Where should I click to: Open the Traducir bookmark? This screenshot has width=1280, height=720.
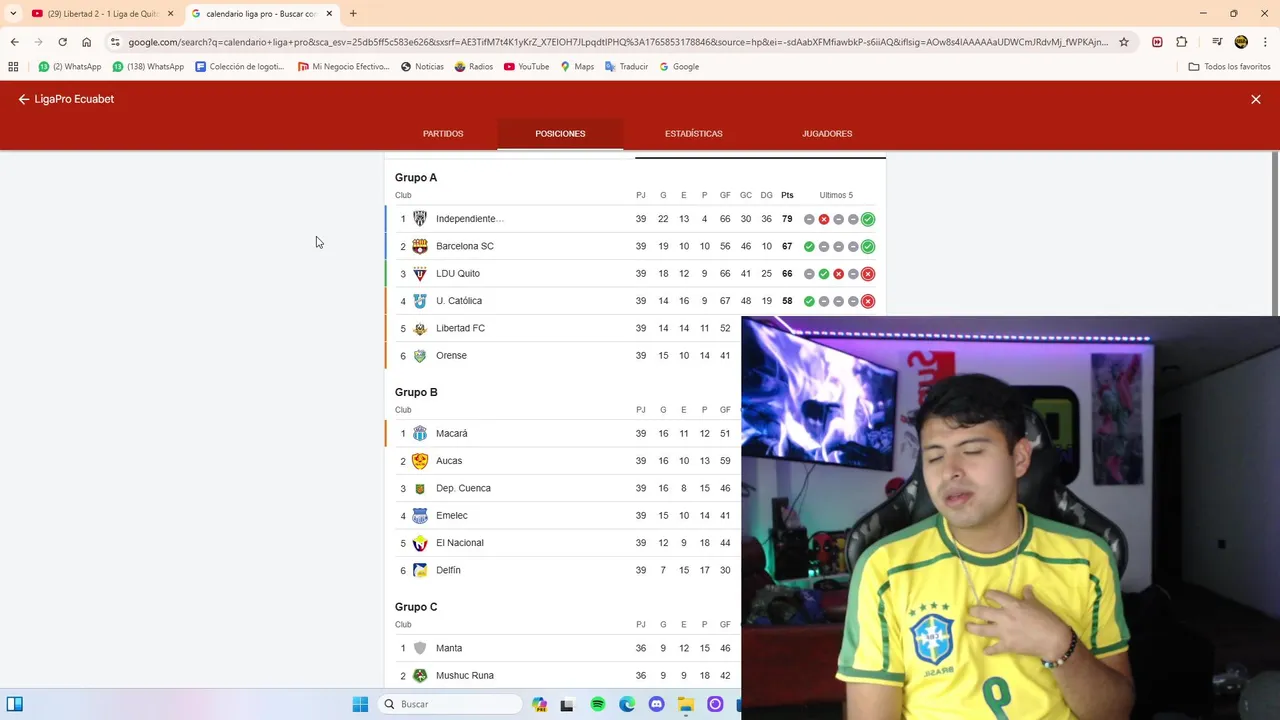tap(626, 67)
